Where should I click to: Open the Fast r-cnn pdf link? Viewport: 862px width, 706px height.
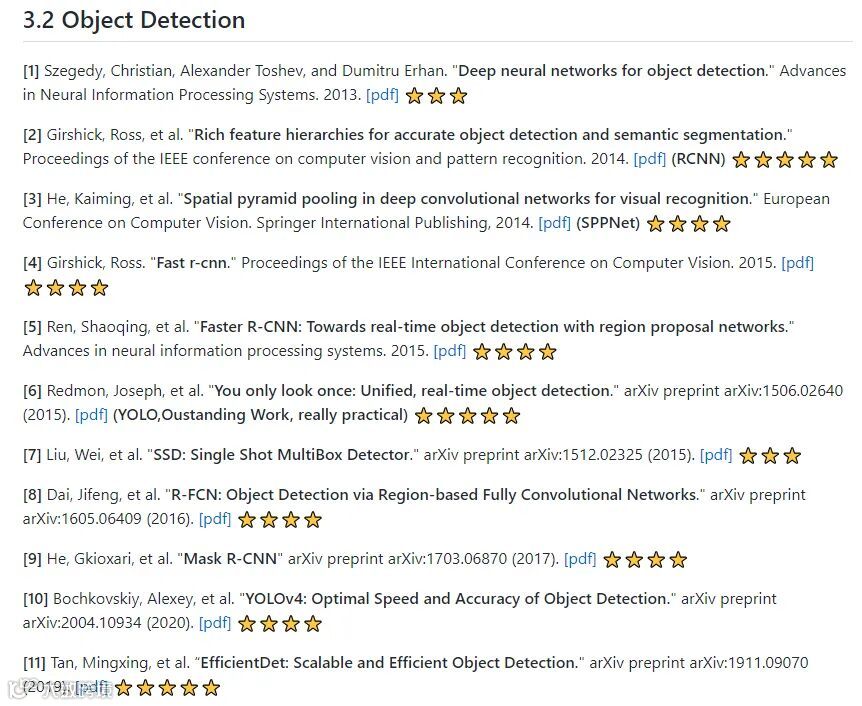798,263
